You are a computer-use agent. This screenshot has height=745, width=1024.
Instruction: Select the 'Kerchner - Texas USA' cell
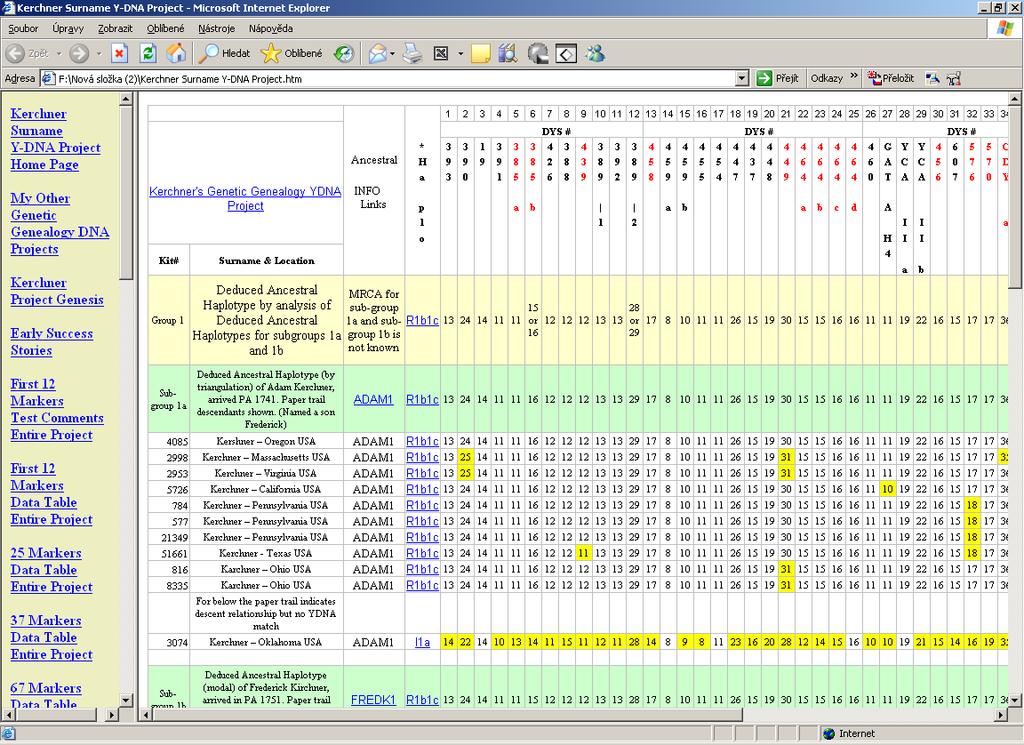[x=266, y=553]
